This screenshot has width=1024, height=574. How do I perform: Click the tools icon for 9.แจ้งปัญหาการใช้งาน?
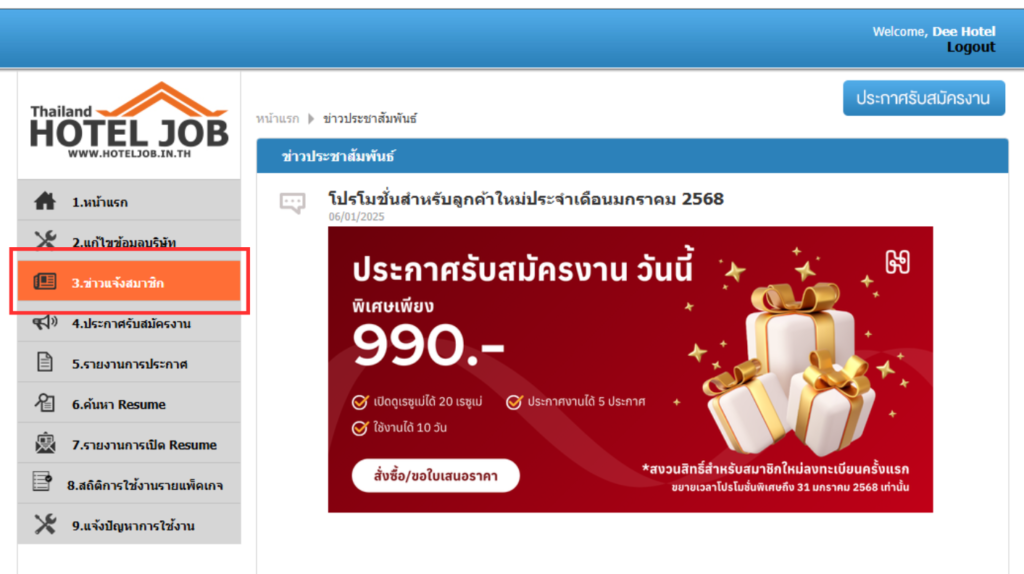[45, 524]
